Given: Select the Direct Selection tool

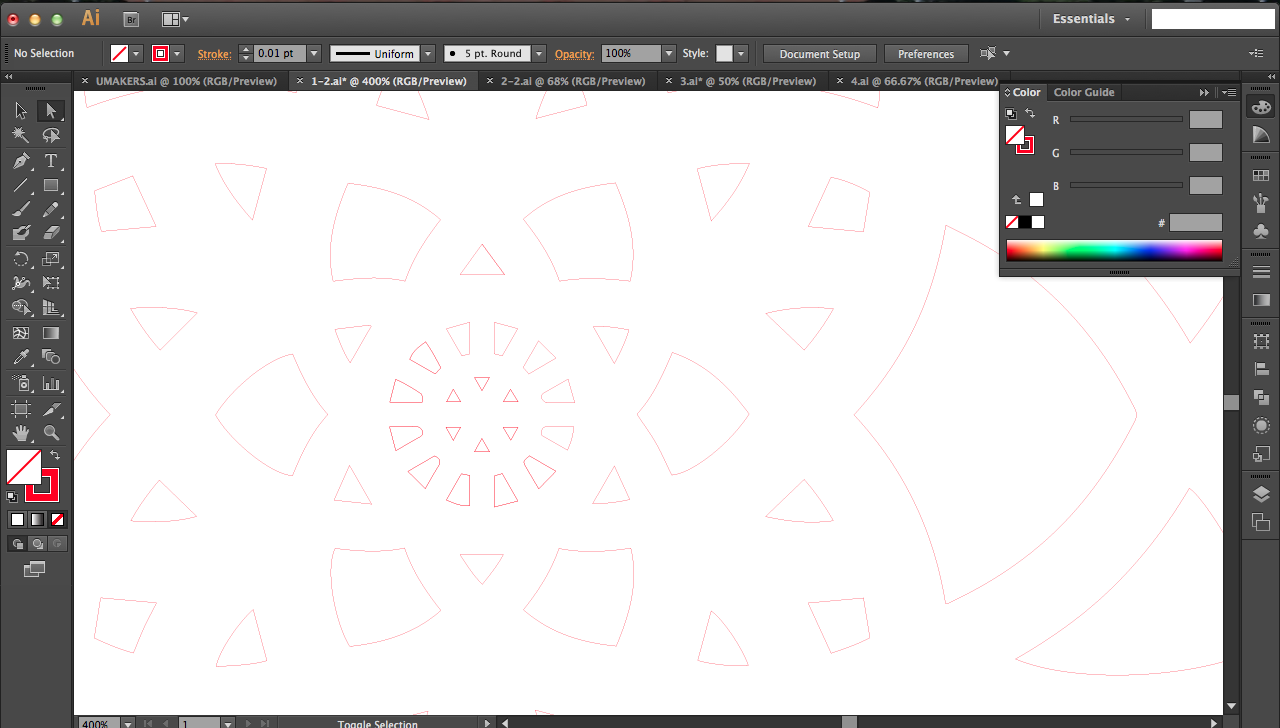Looking at the screenshot, I should click(50, 111).
